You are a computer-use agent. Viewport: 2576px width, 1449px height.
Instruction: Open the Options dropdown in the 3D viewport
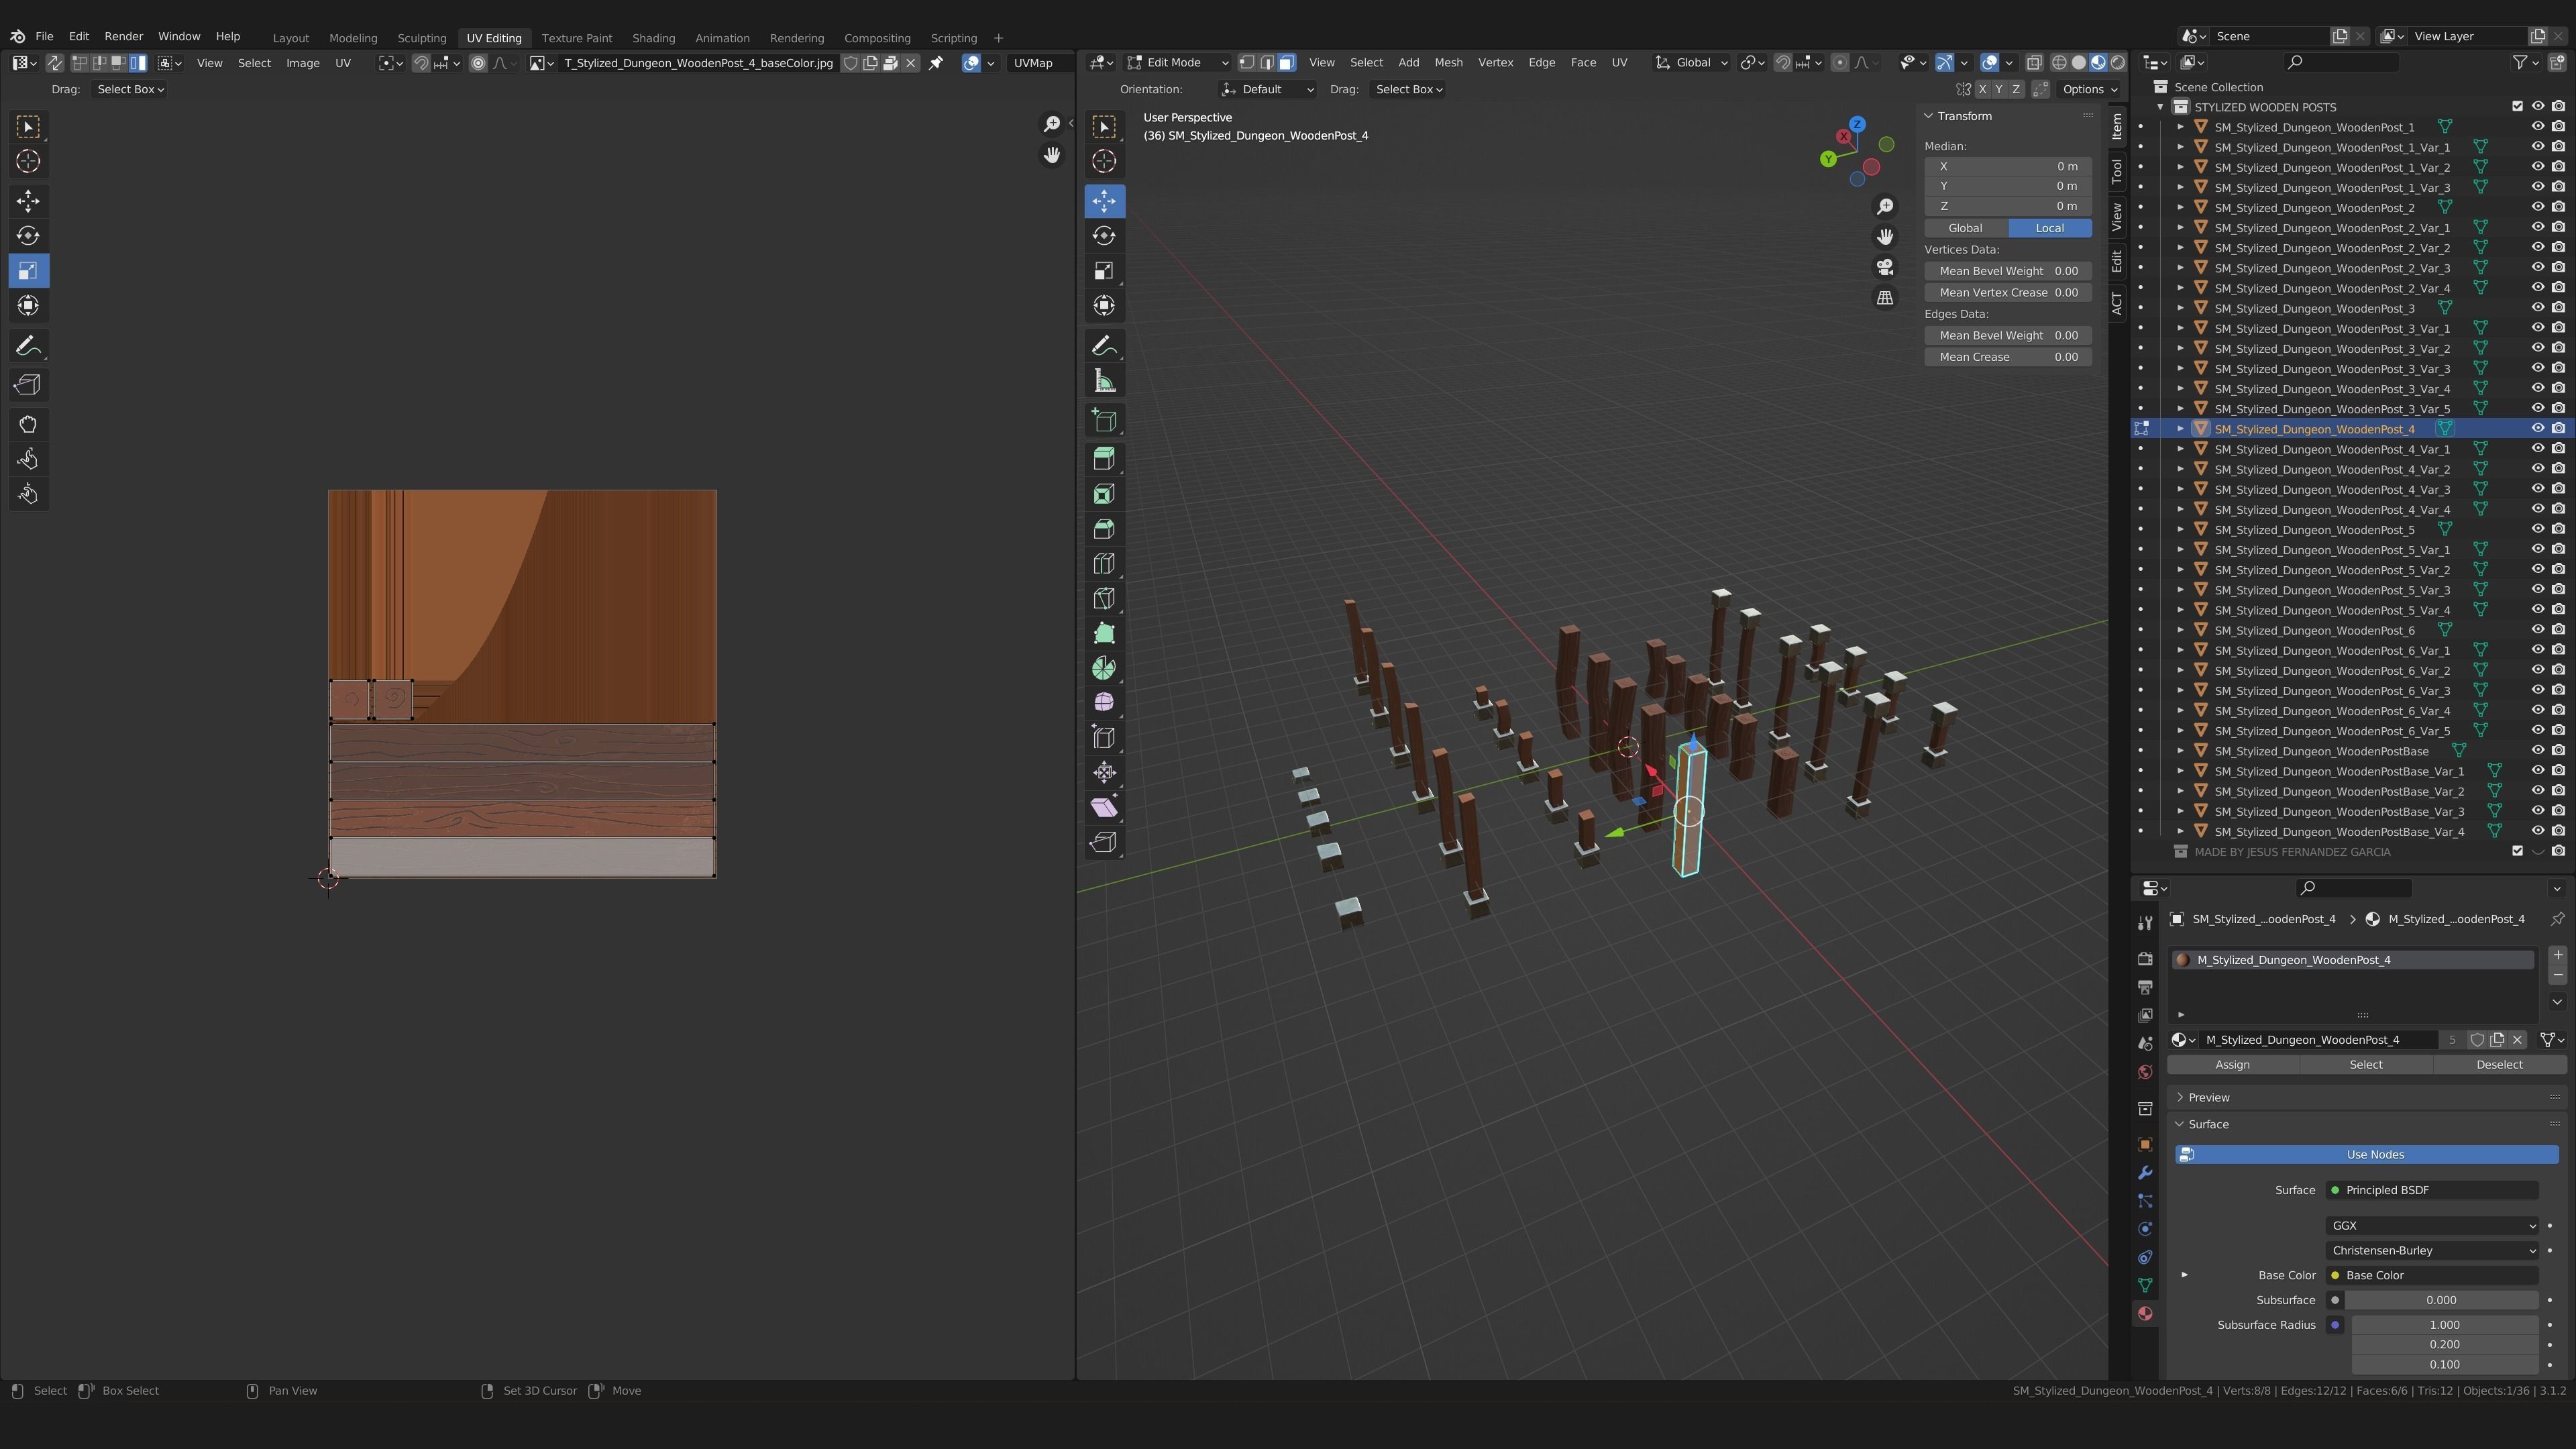[2089, 90]
